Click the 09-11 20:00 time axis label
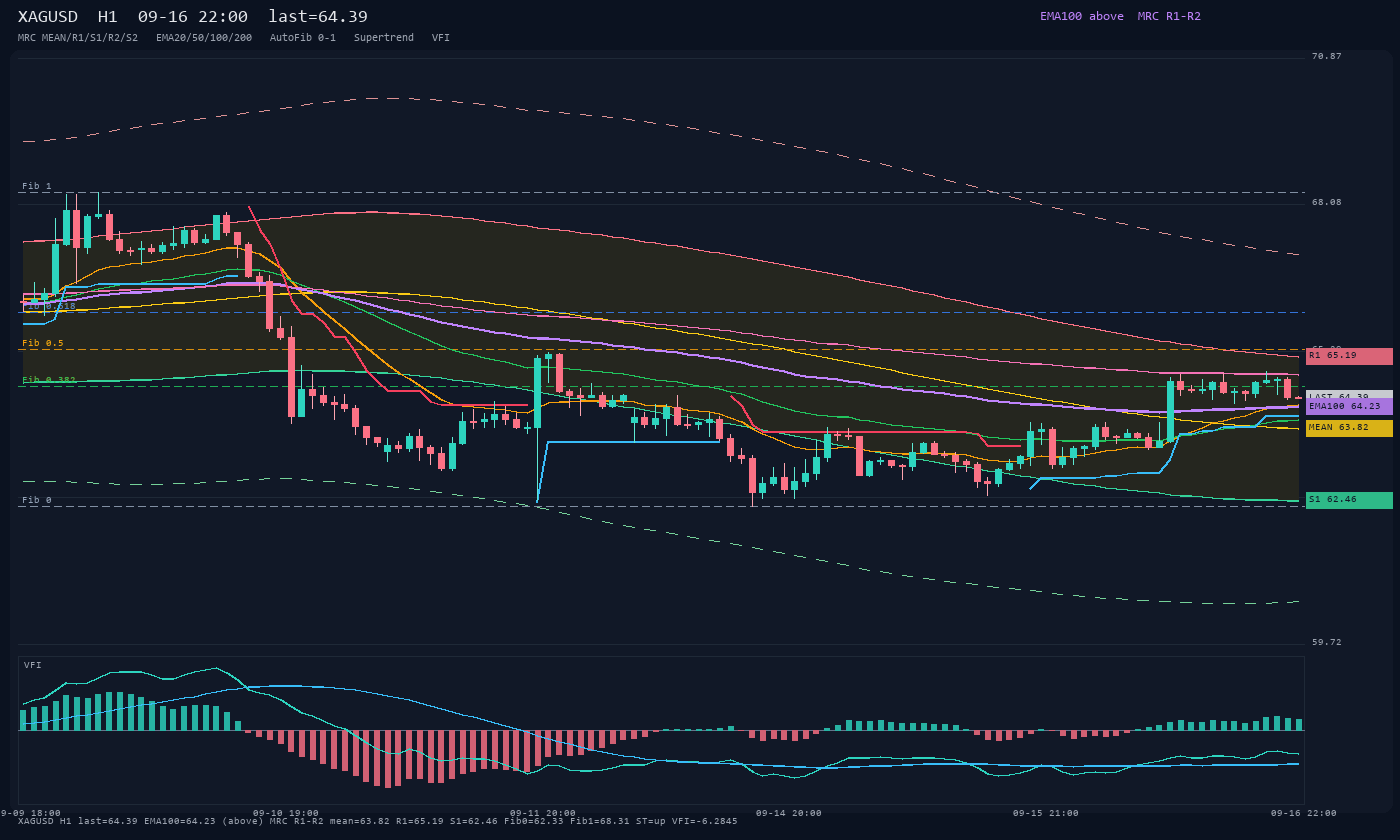1400x840 pixels. (x=543, y=813)
